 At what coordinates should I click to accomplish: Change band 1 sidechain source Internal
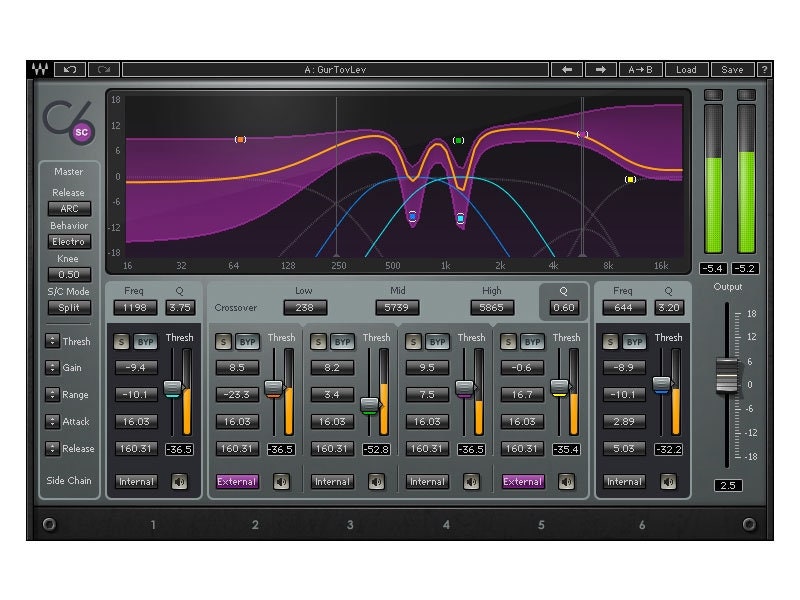point(136,482)
